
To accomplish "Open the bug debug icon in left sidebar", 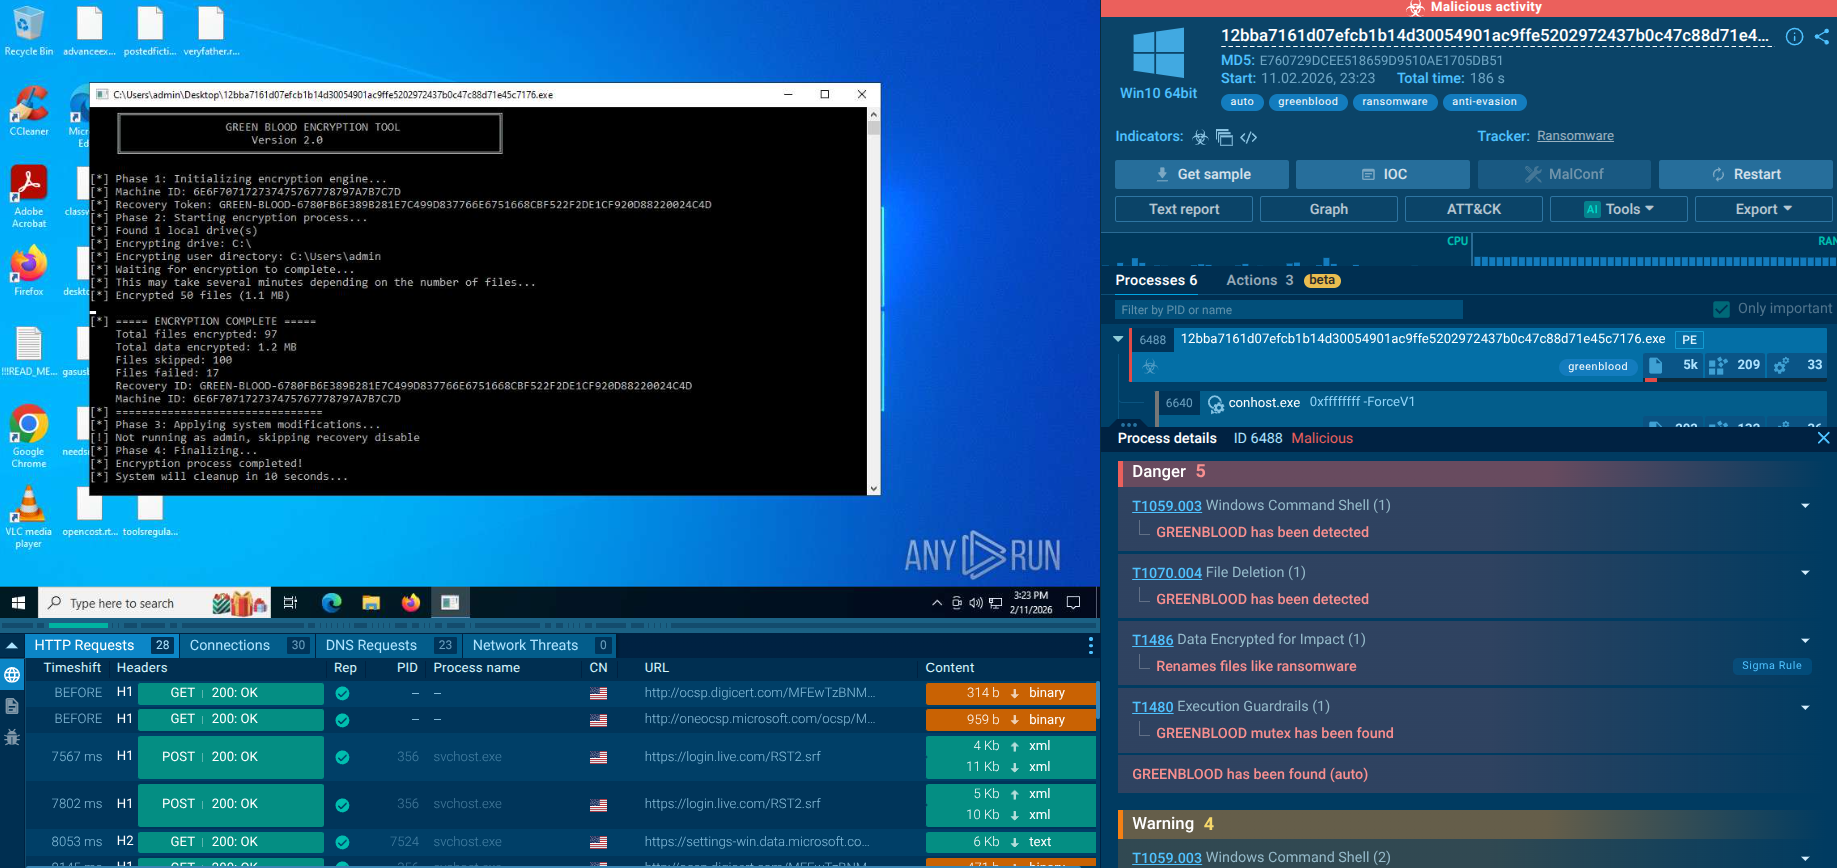I will (x=12, y=738).
